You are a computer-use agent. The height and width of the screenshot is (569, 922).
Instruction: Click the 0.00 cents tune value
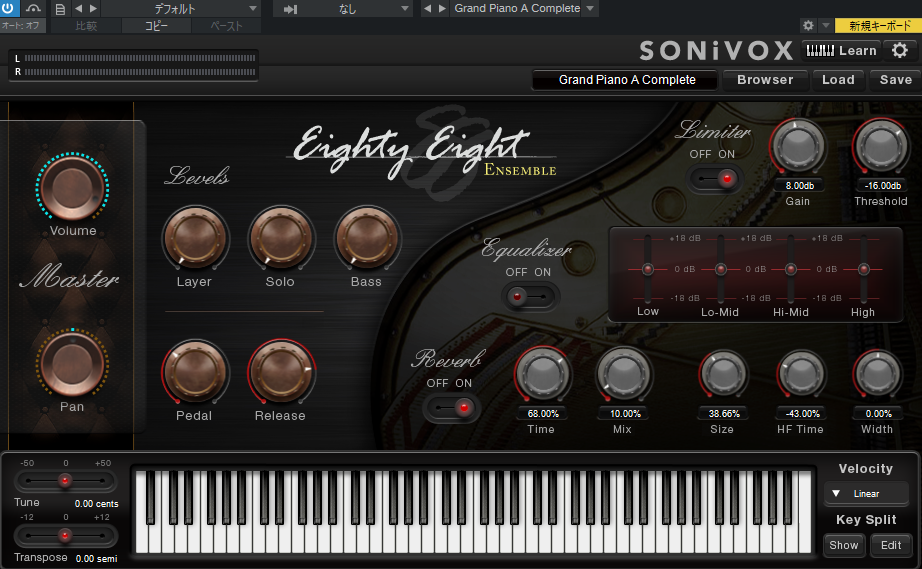click(96, 504)
